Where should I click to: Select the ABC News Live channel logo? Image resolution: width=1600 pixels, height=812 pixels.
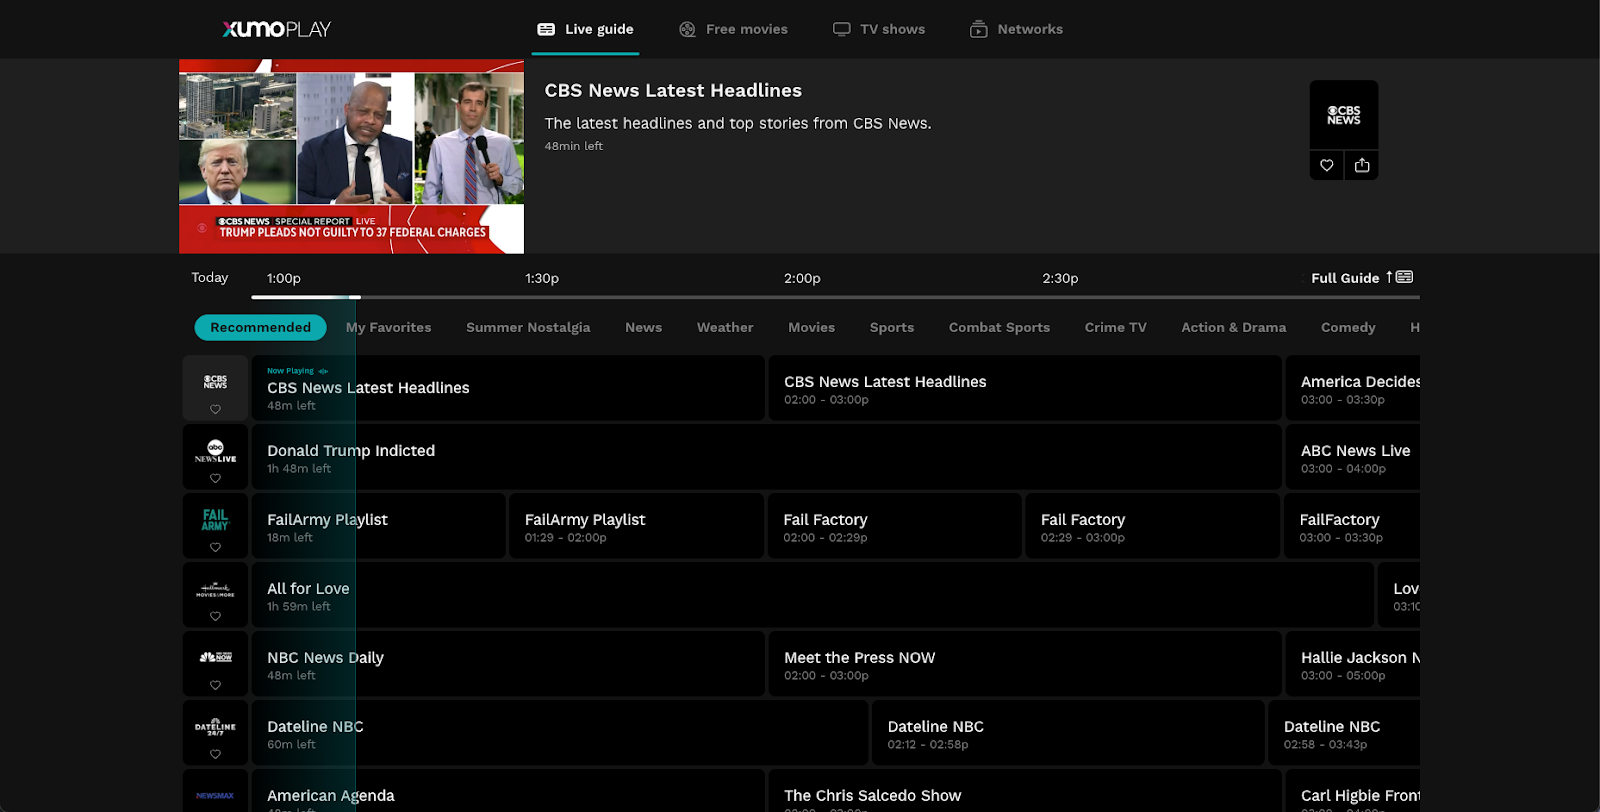click(215, 451)
